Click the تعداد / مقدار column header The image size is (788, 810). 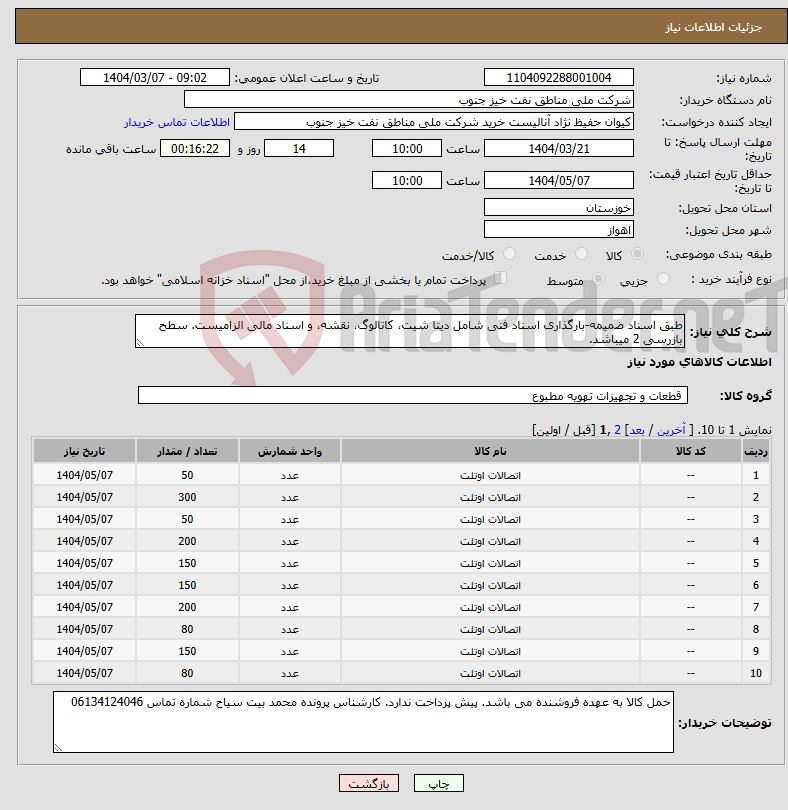tap(187, 451)
